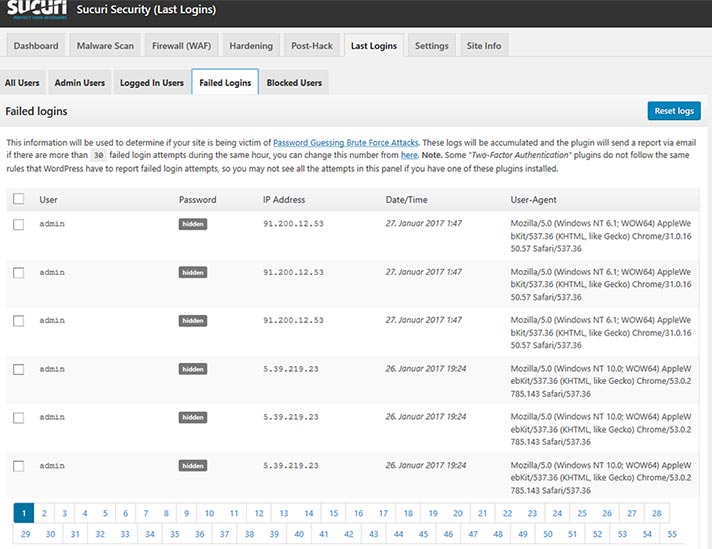Image resolution: width=712 pixels, height=549 pixels.
Task: Click the Reset logs button
Action: pyautogui.click(x=674, y=111)
